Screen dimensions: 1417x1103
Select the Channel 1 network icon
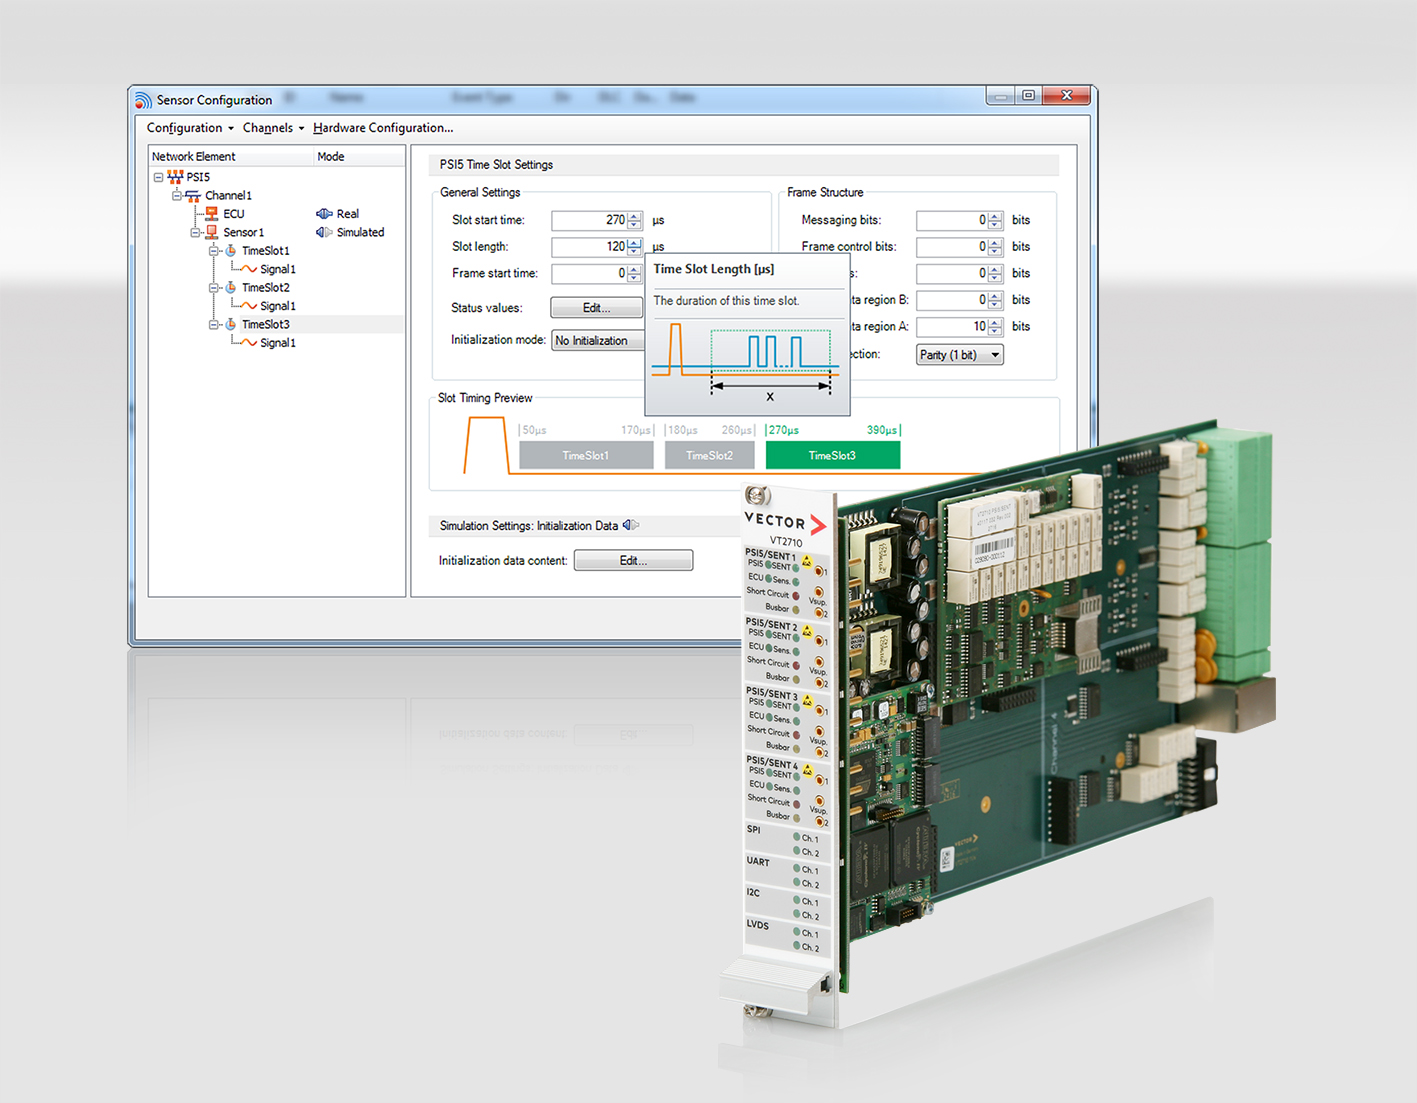coord(192,197)
